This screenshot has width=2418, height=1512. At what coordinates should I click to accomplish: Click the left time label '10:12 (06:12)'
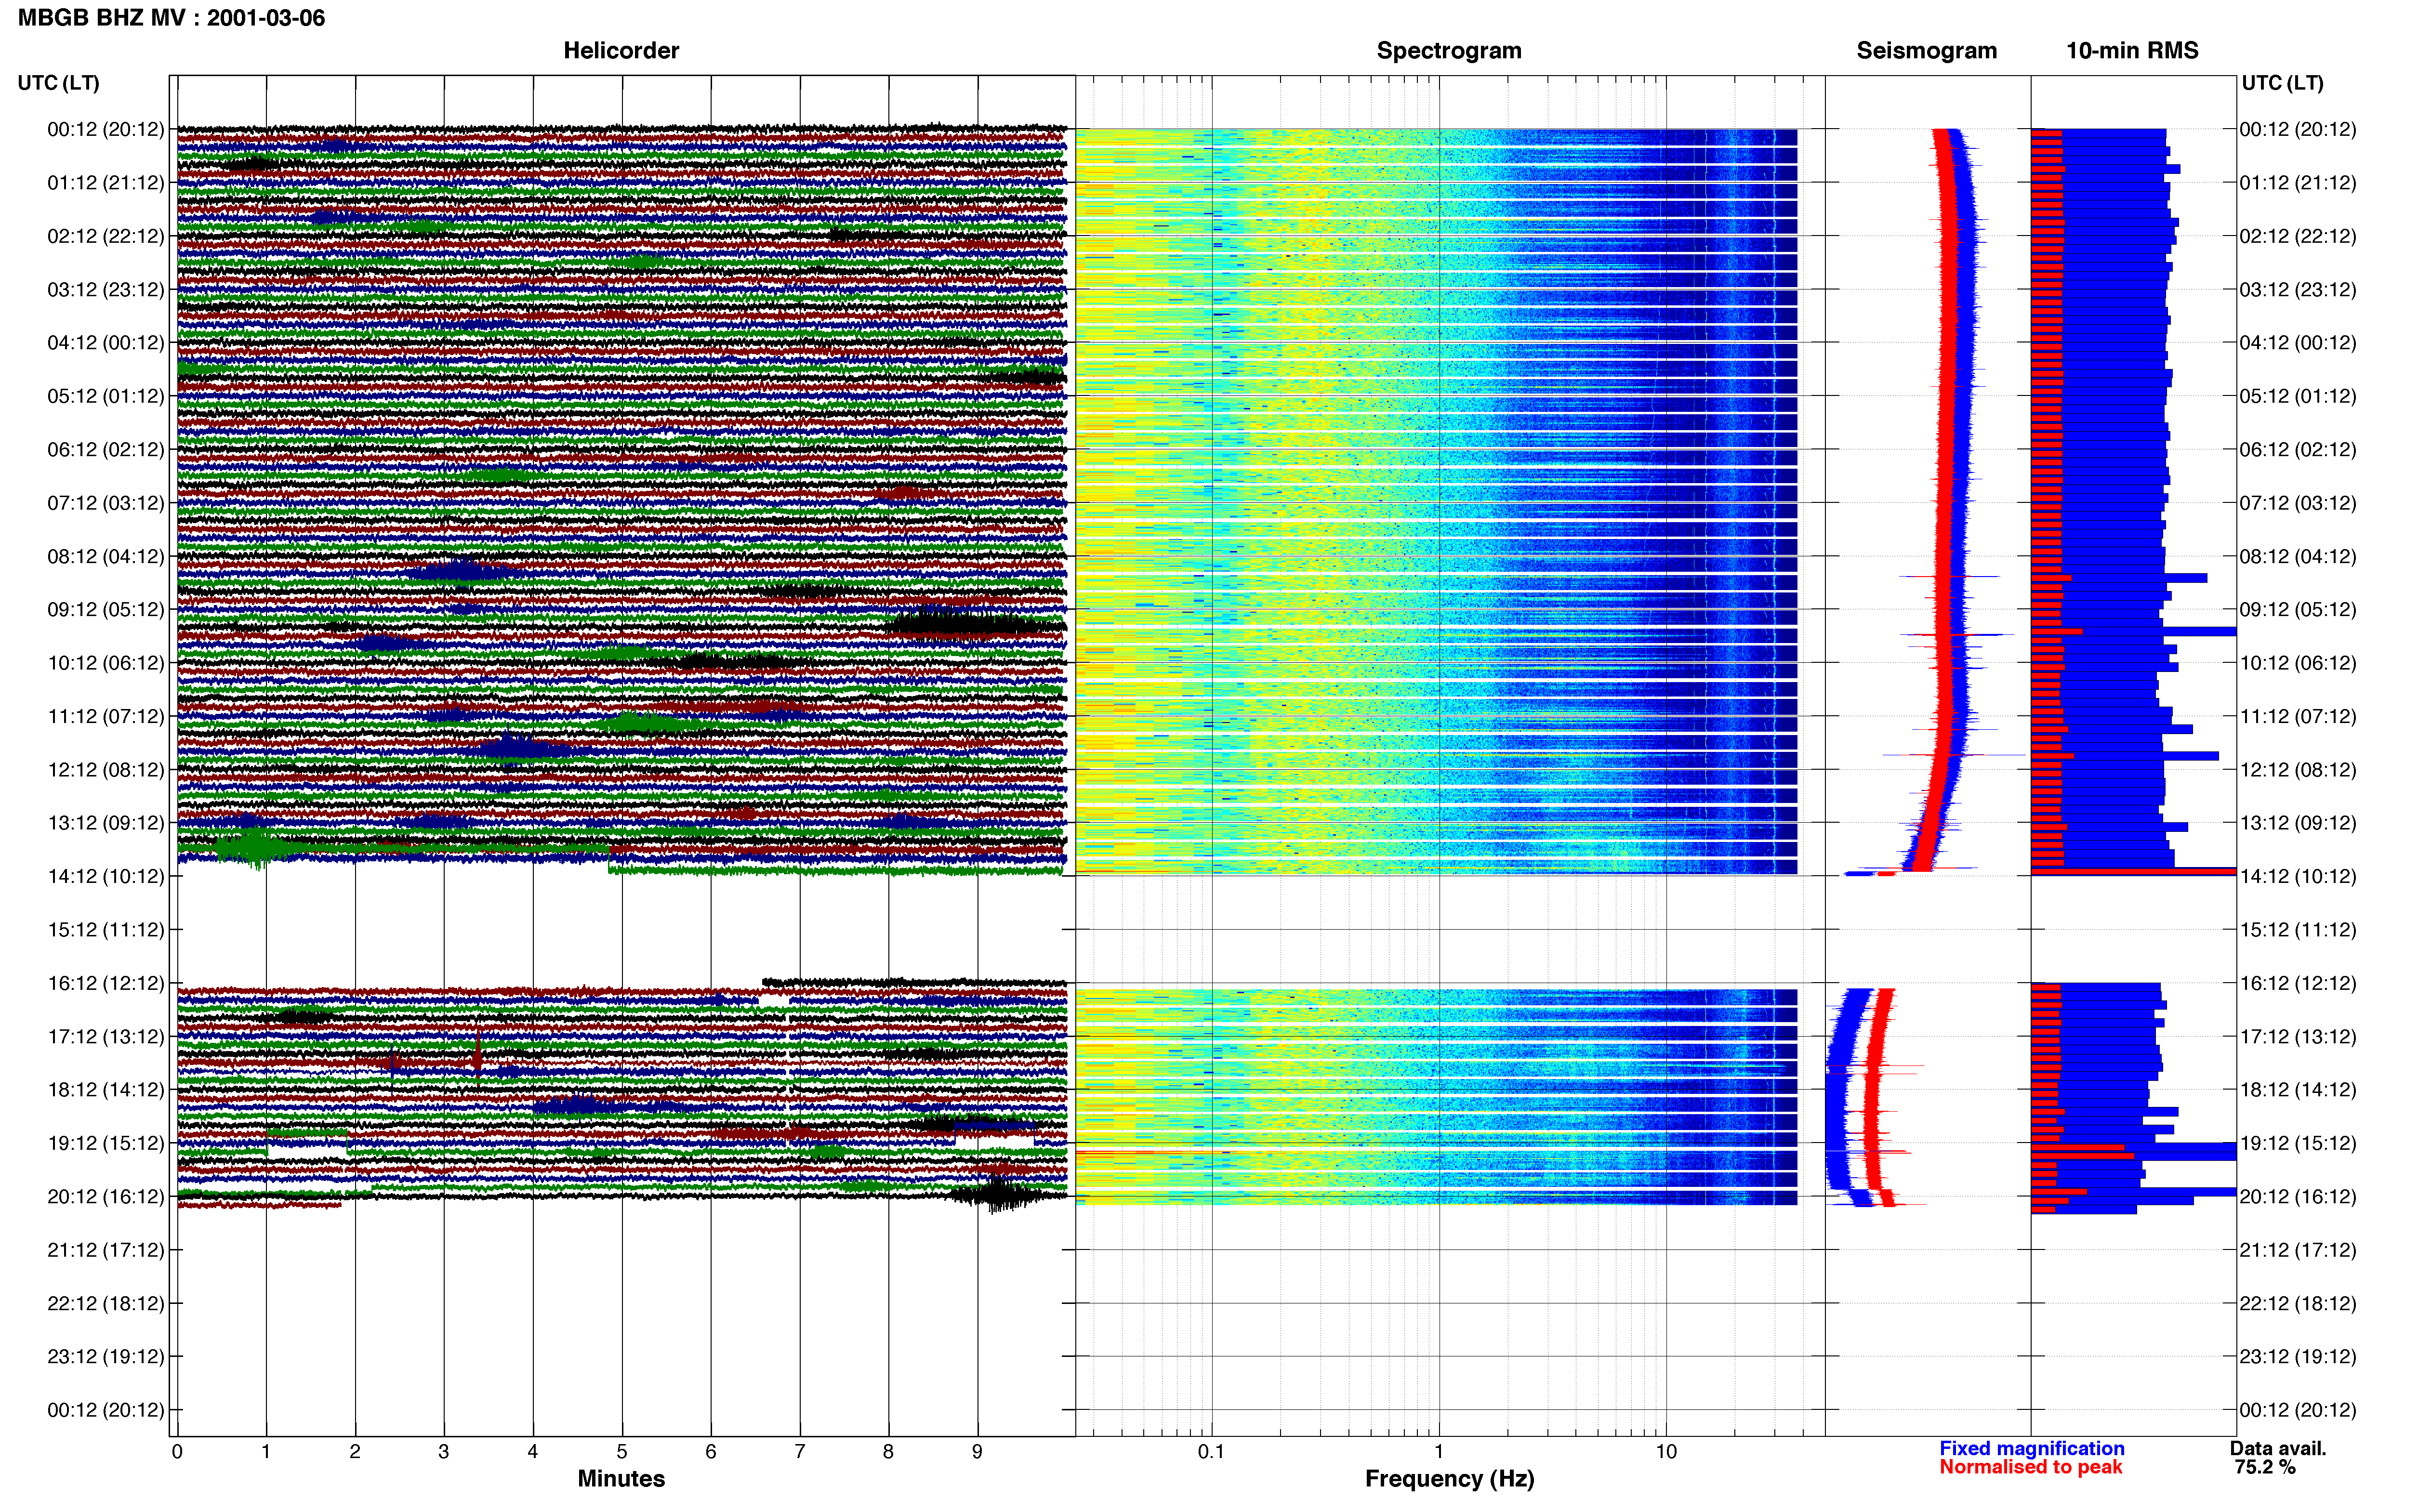pyautogui.click(x=106, y=663)
